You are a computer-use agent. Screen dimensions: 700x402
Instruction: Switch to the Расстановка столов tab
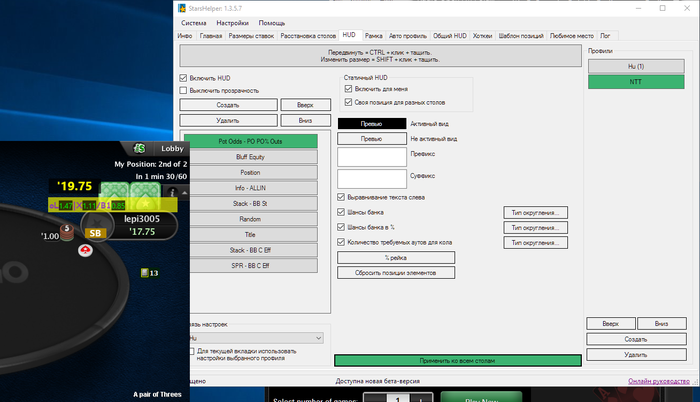pos(308,36)
